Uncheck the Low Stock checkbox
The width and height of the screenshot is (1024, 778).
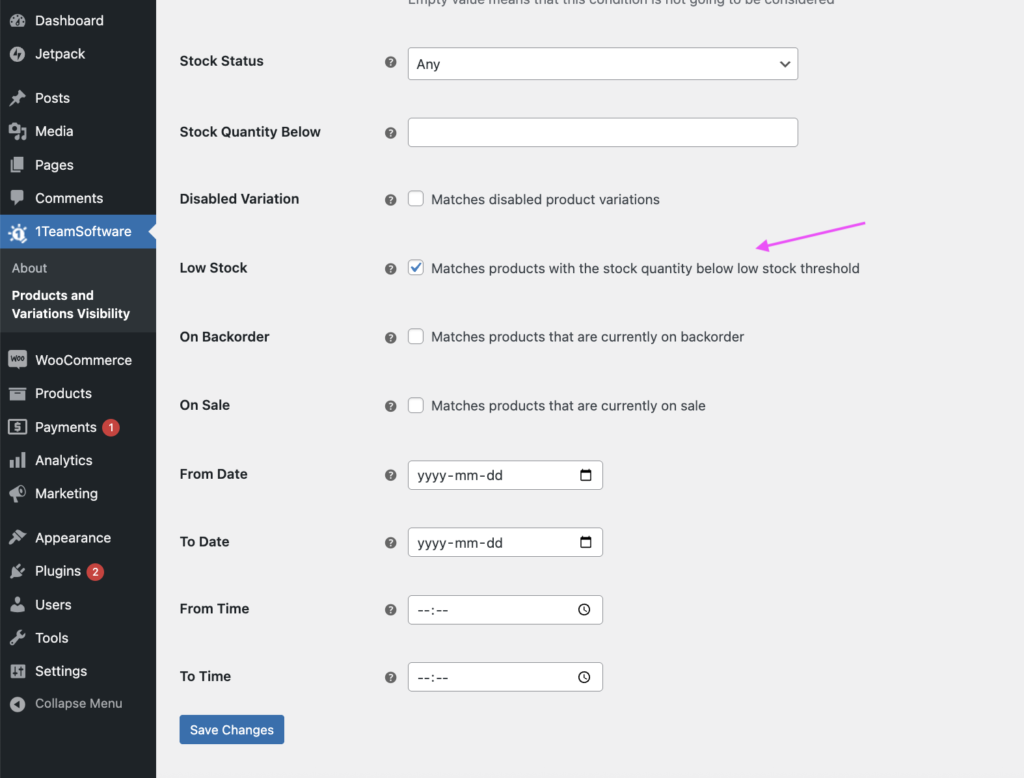pyautogui.click(x=416, y=268)
